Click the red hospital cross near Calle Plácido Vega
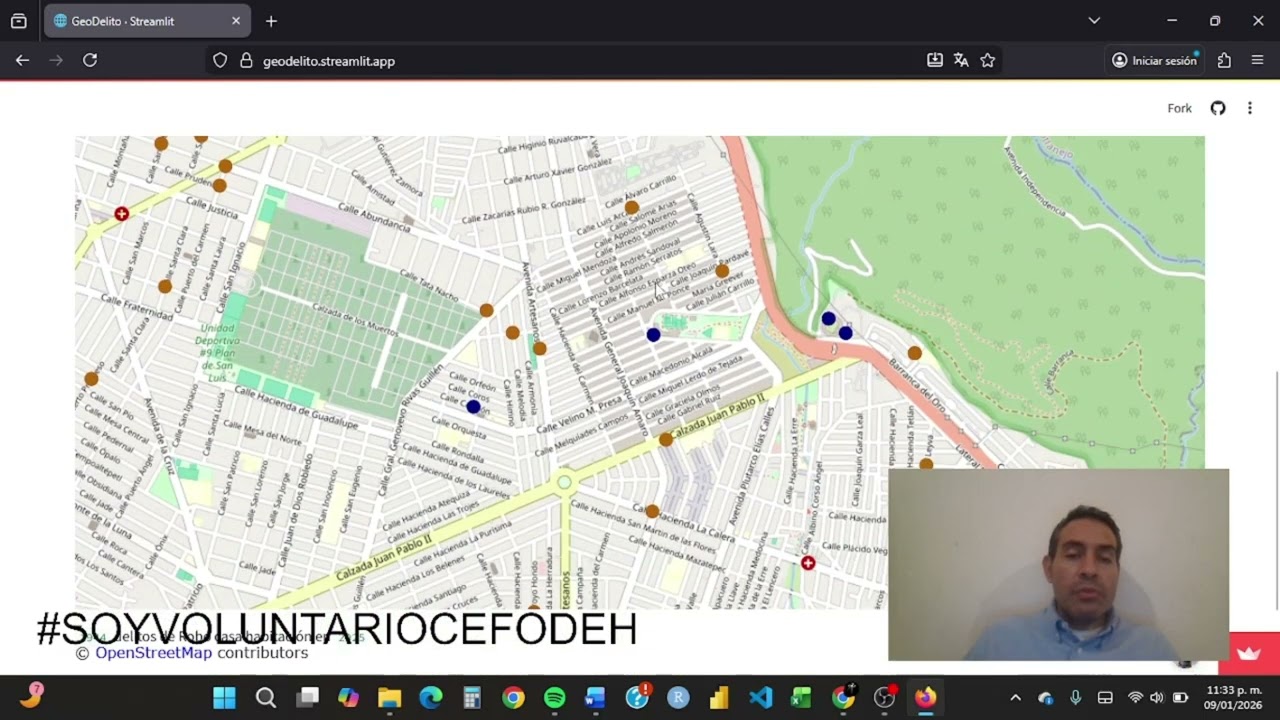 tap(807, 563)
